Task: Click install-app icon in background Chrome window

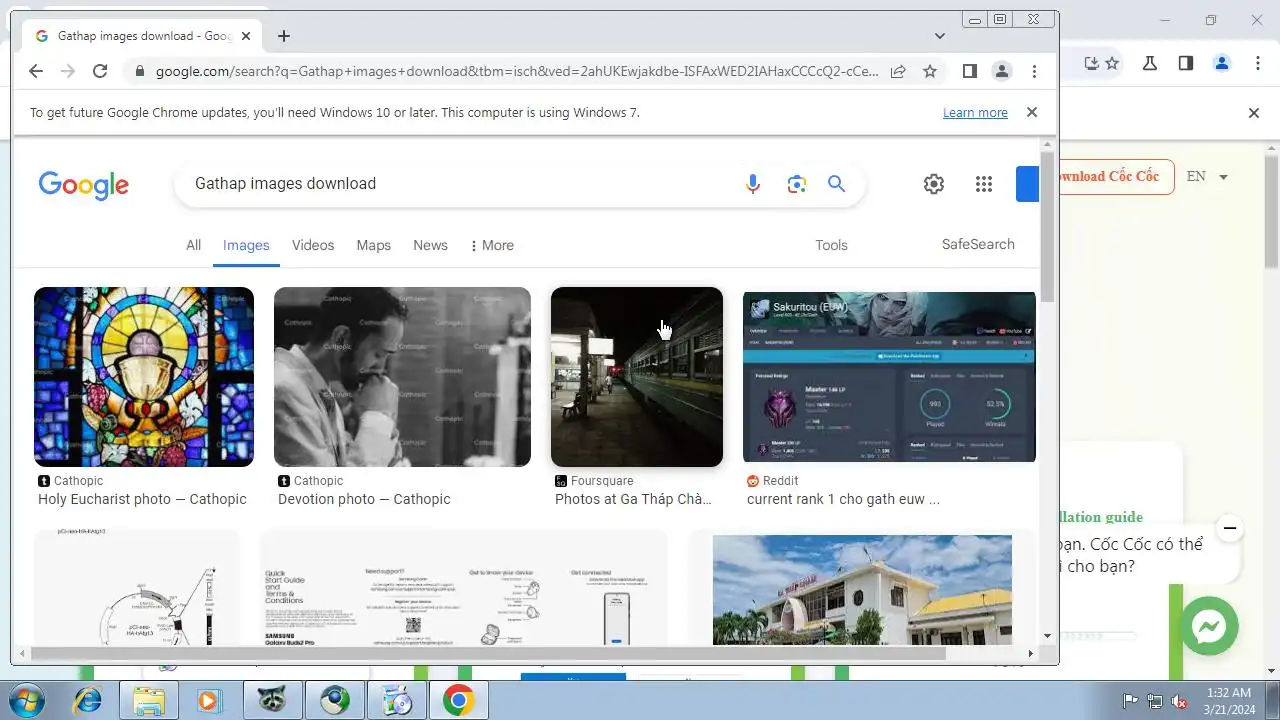Action: point(1092,64)
